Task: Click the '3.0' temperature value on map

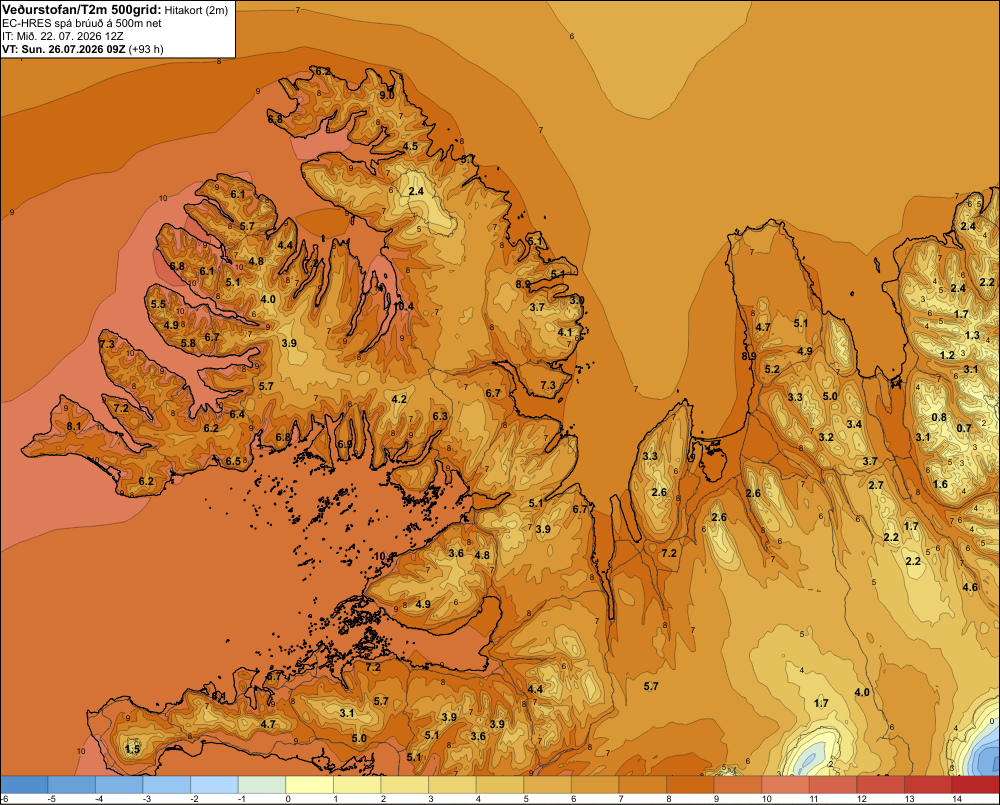Action: coord(577,300)
